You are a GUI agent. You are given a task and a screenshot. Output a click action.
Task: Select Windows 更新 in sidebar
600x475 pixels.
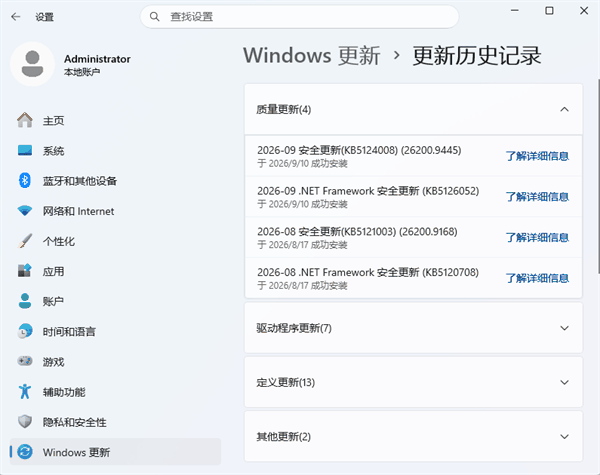[115, 452]
